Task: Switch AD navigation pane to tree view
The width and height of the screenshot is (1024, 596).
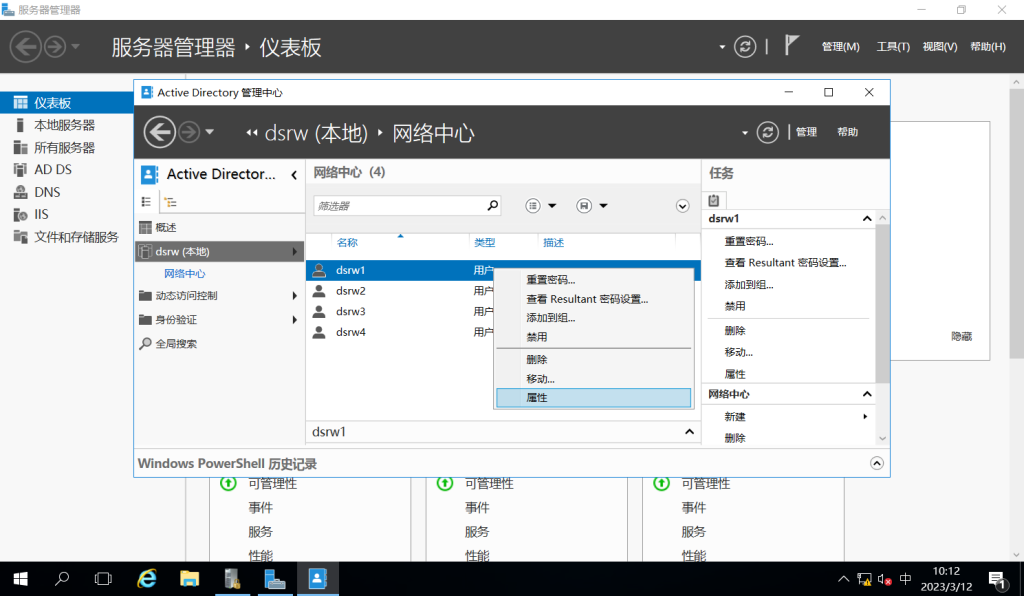Action: coord(170,202)
